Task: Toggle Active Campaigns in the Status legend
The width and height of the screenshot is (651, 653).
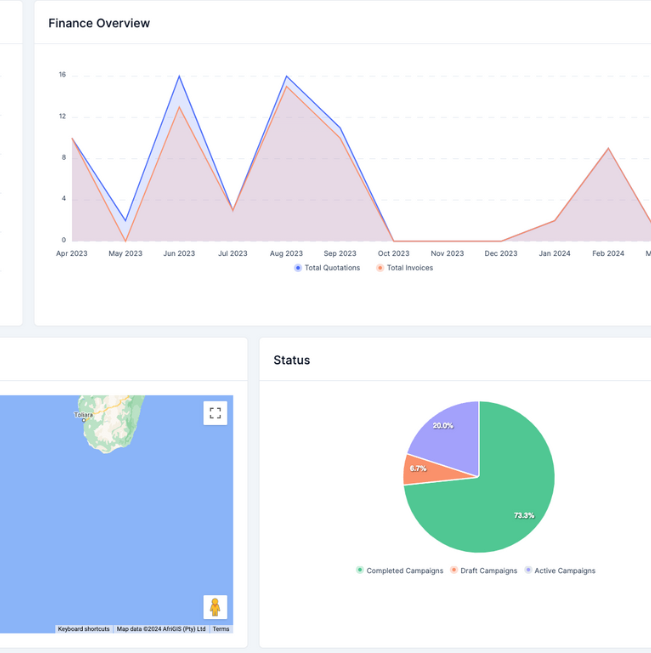Action: 560,571
